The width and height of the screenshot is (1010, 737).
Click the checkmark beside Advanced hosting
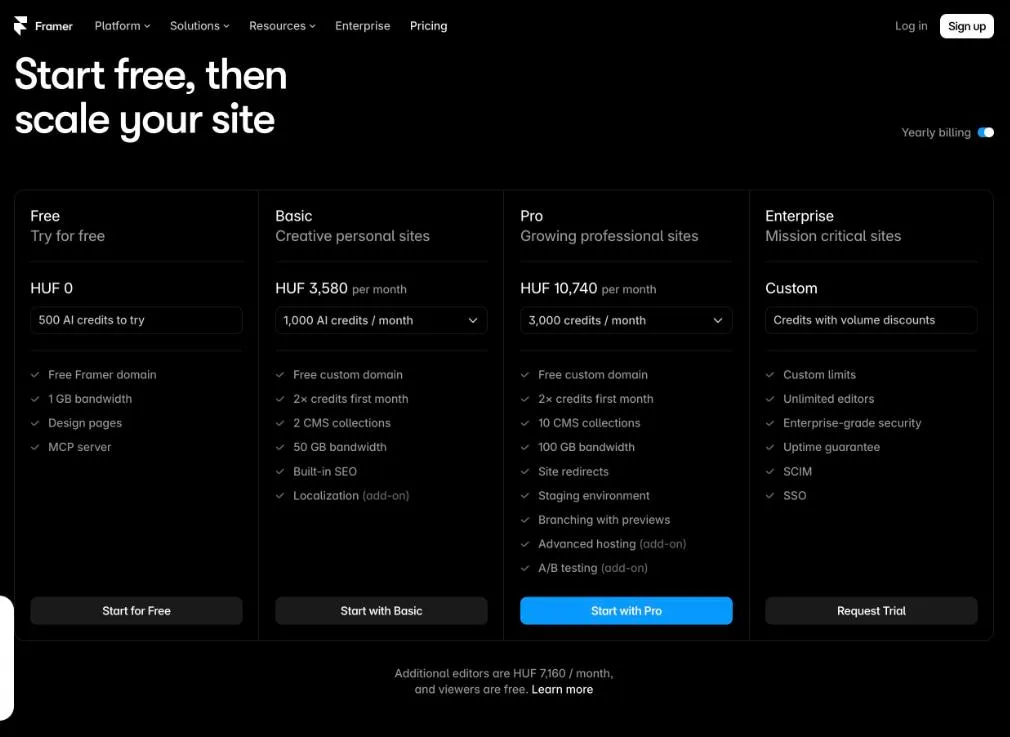525,544
